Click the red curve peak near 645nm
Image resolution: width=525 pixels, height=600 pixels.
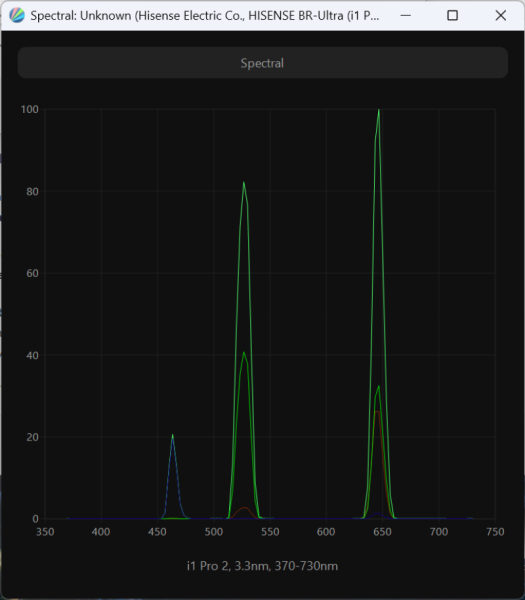(377, 412)
